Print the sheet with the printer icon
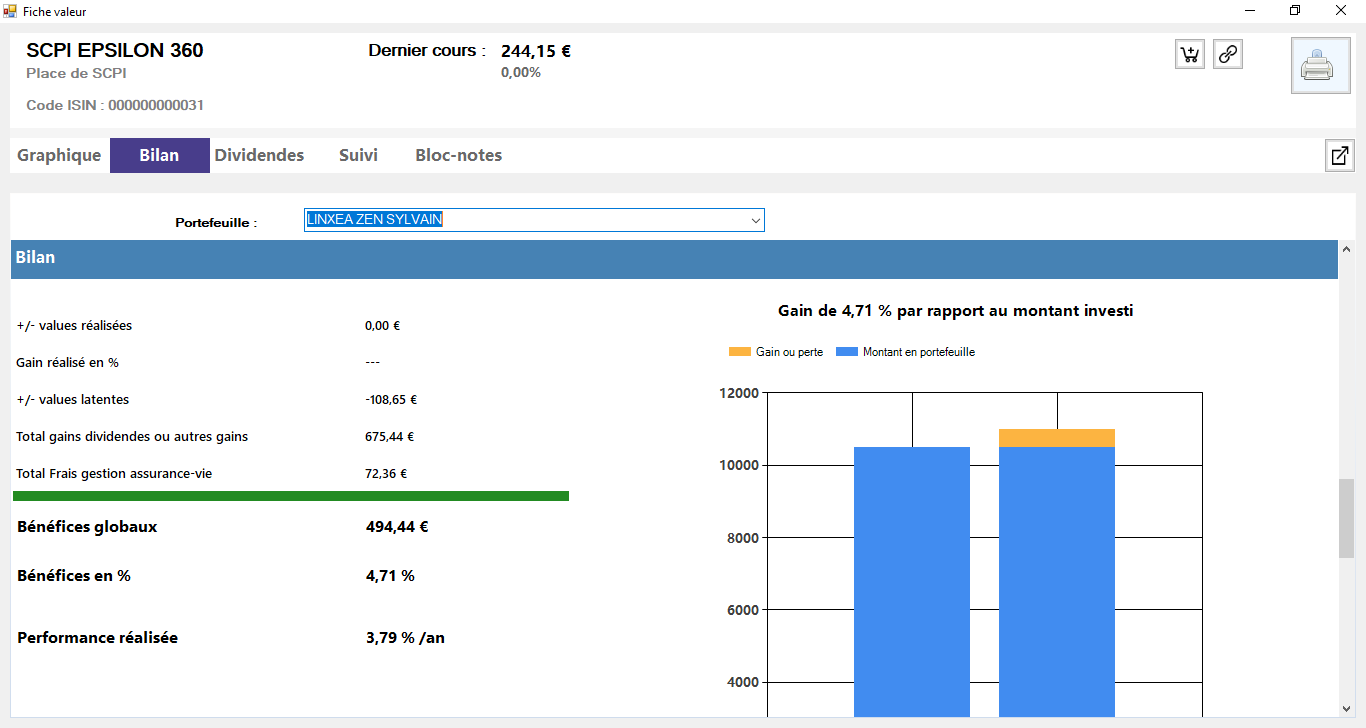The image size is (1366, 728). [x=1320, y=66]
